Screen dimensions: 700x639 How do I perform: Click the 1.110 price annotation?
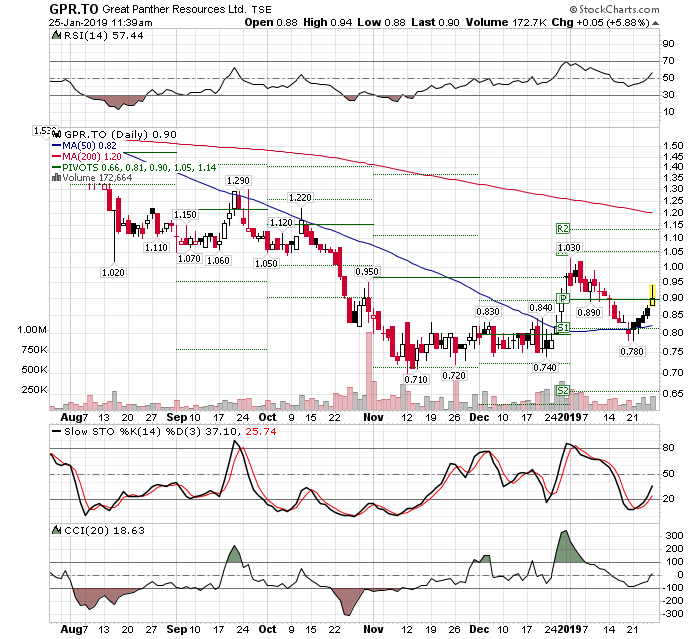[x=156, y=247]
